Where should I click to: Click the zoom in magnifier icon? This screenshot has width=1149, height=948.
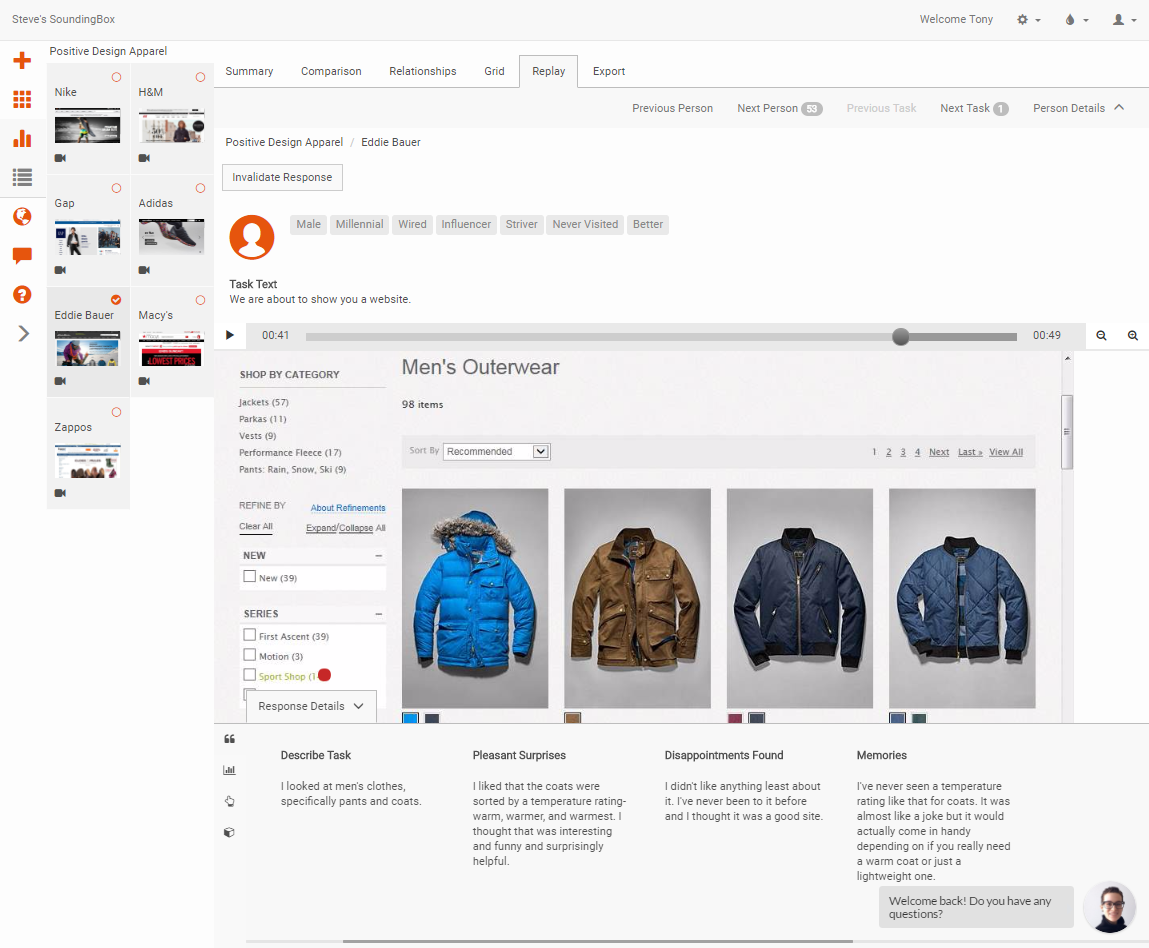click(x=1133, y=336)
